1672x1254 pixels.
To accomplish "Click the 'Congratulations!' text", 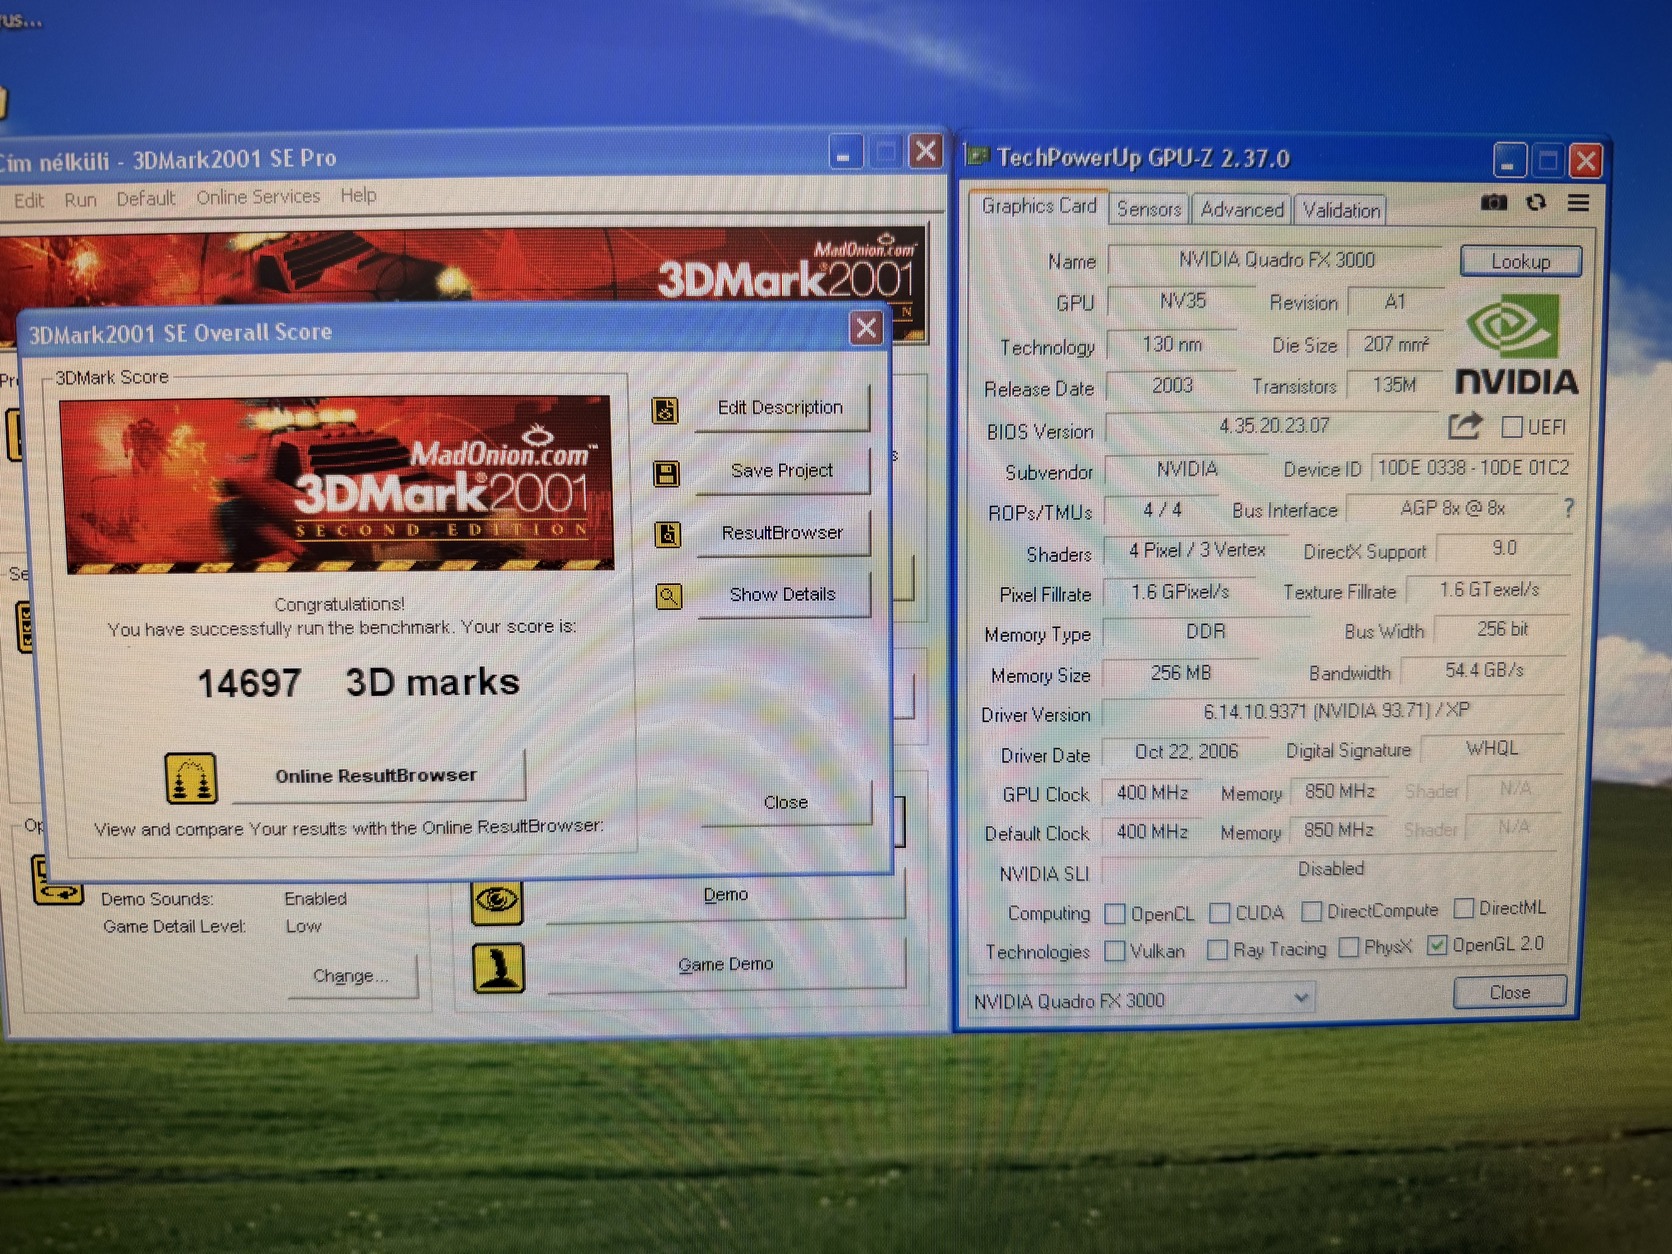I will (339, 605).
